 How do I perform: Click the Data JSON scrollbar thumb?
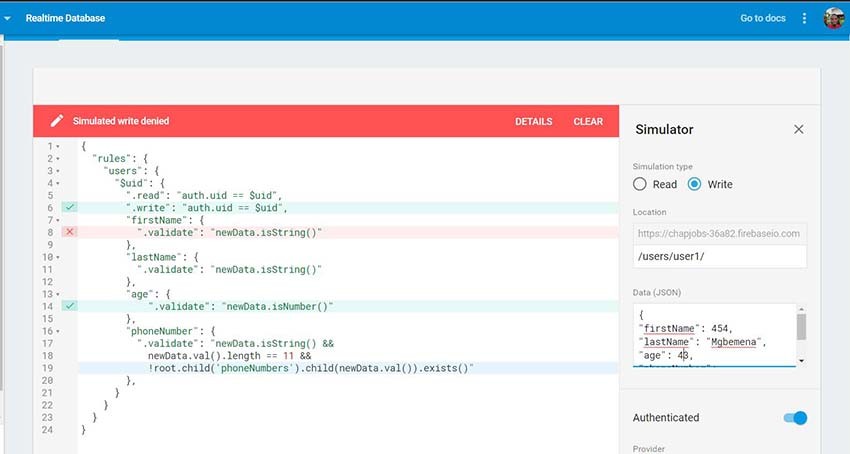pyautogui.click(x=801, y=327)
